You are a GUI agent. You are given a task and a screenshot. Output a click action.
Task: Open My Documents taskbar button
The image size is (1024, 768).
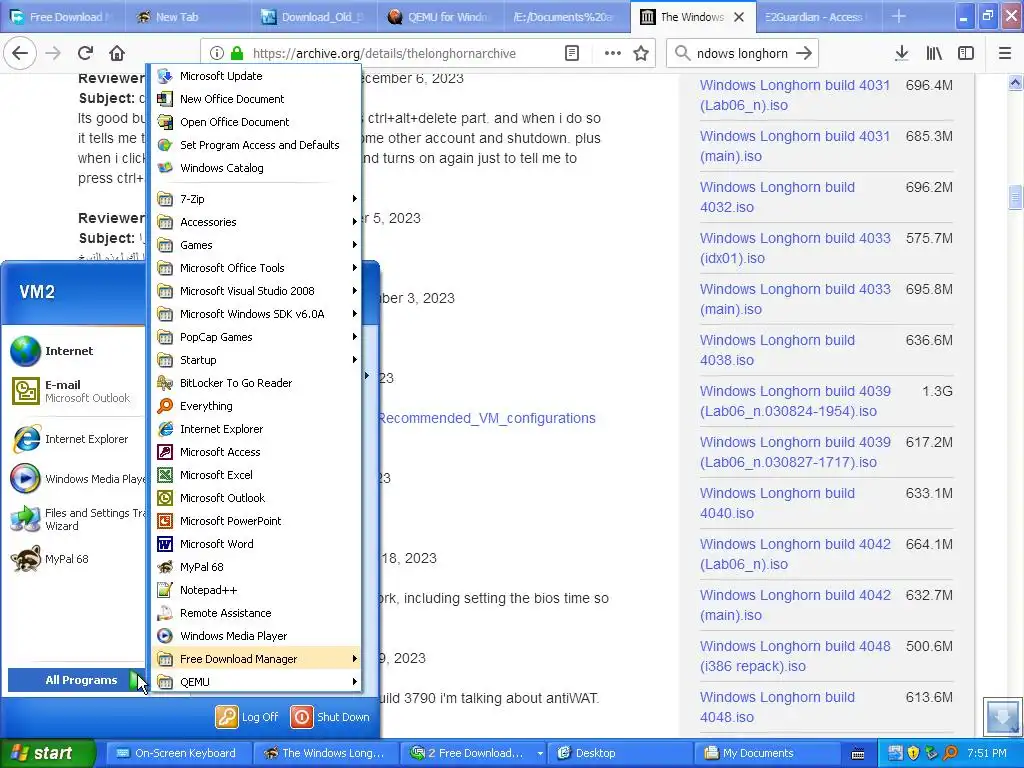tap(768, 753)
